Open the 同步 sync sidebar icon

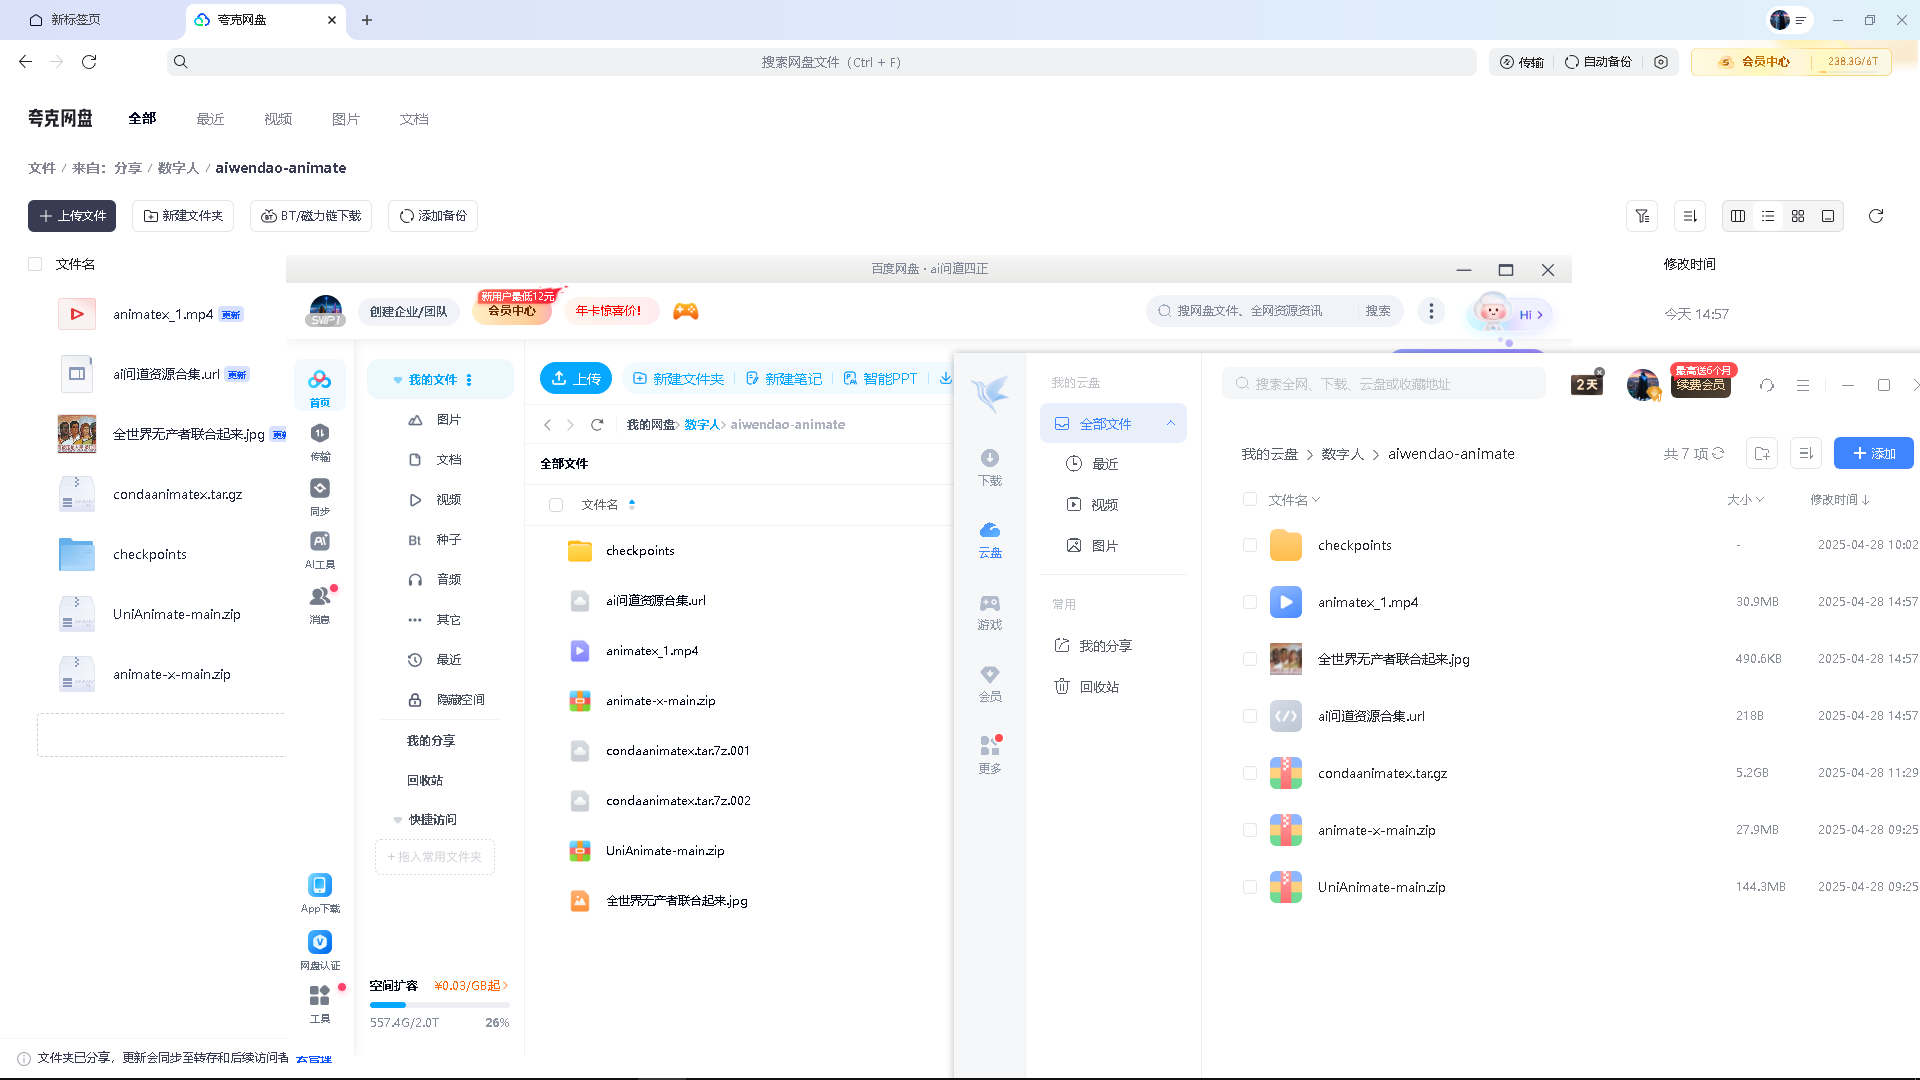[320, 494]
